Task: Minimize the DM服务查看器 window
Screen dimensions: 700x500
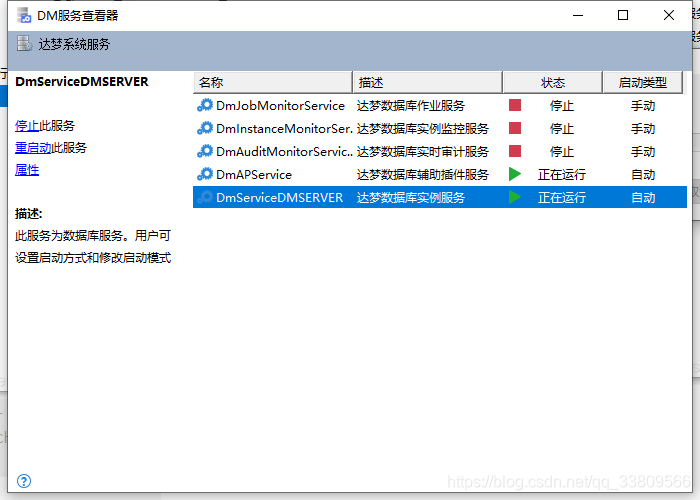Action: pos(578,15)
